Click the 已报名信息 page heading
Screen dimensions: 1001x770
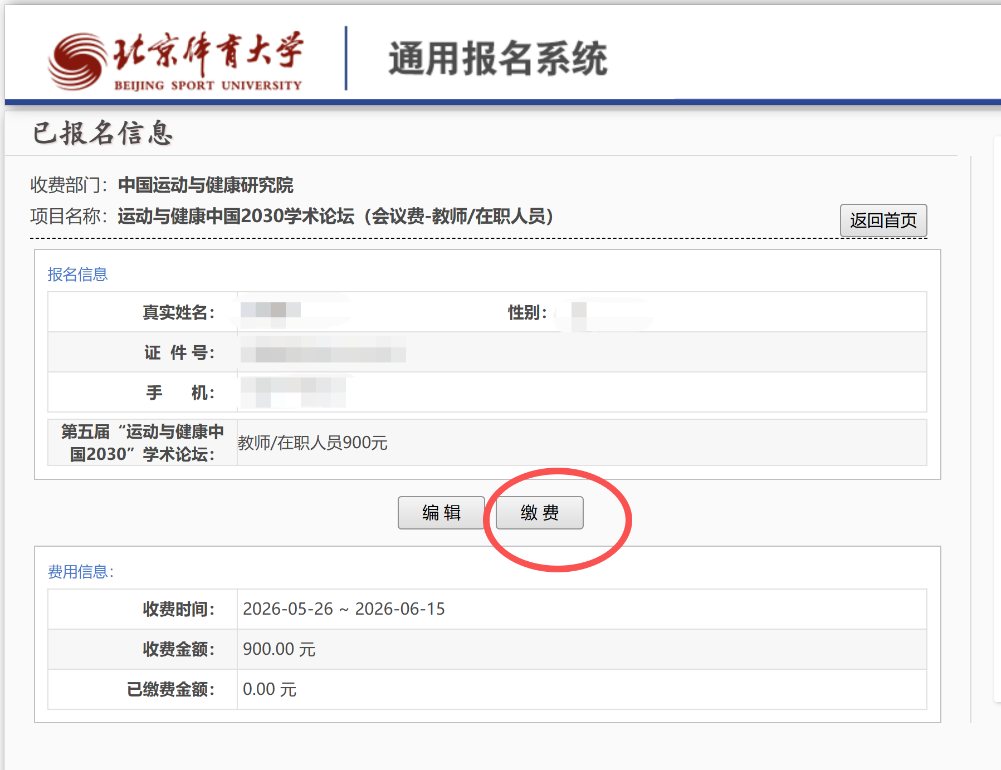pyautogui.click(x=103, y=133)
